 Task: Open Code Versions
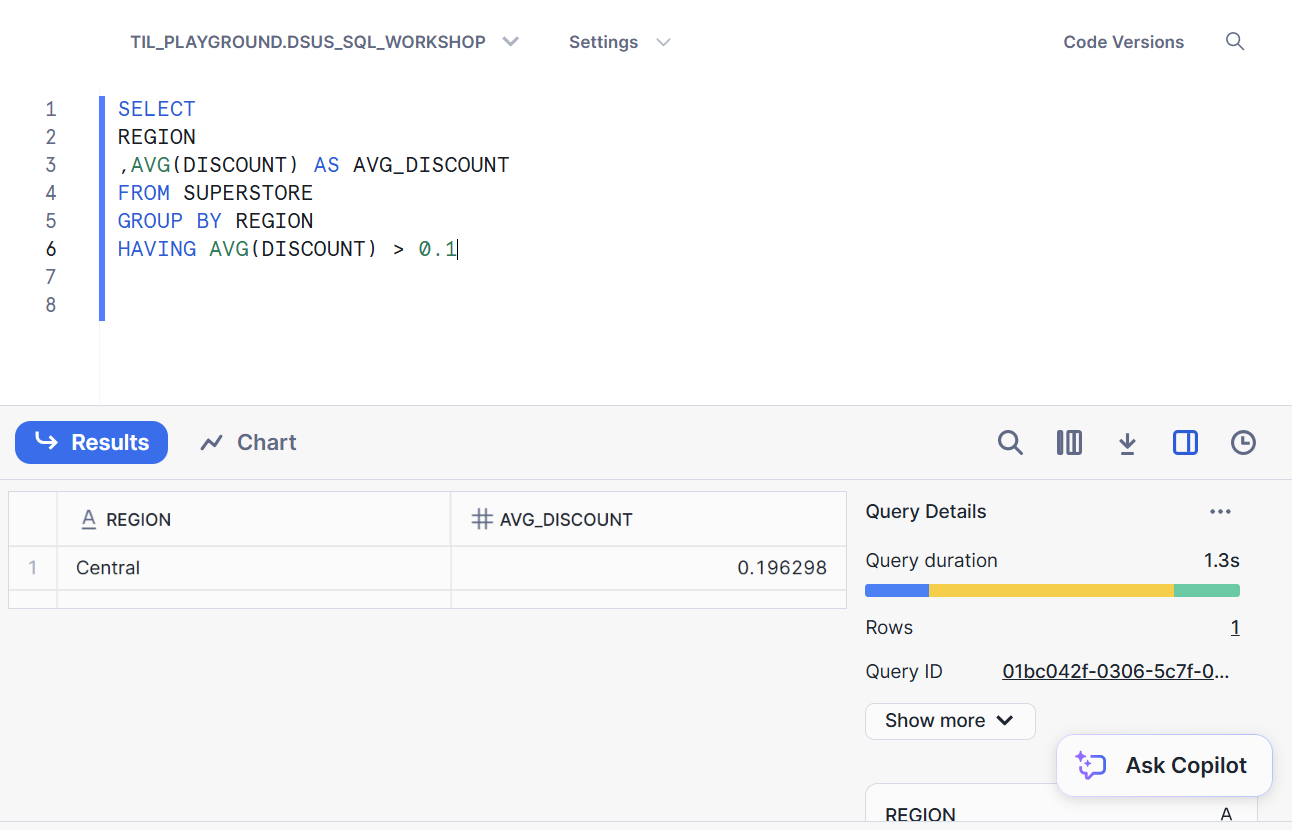point(1123,42)
